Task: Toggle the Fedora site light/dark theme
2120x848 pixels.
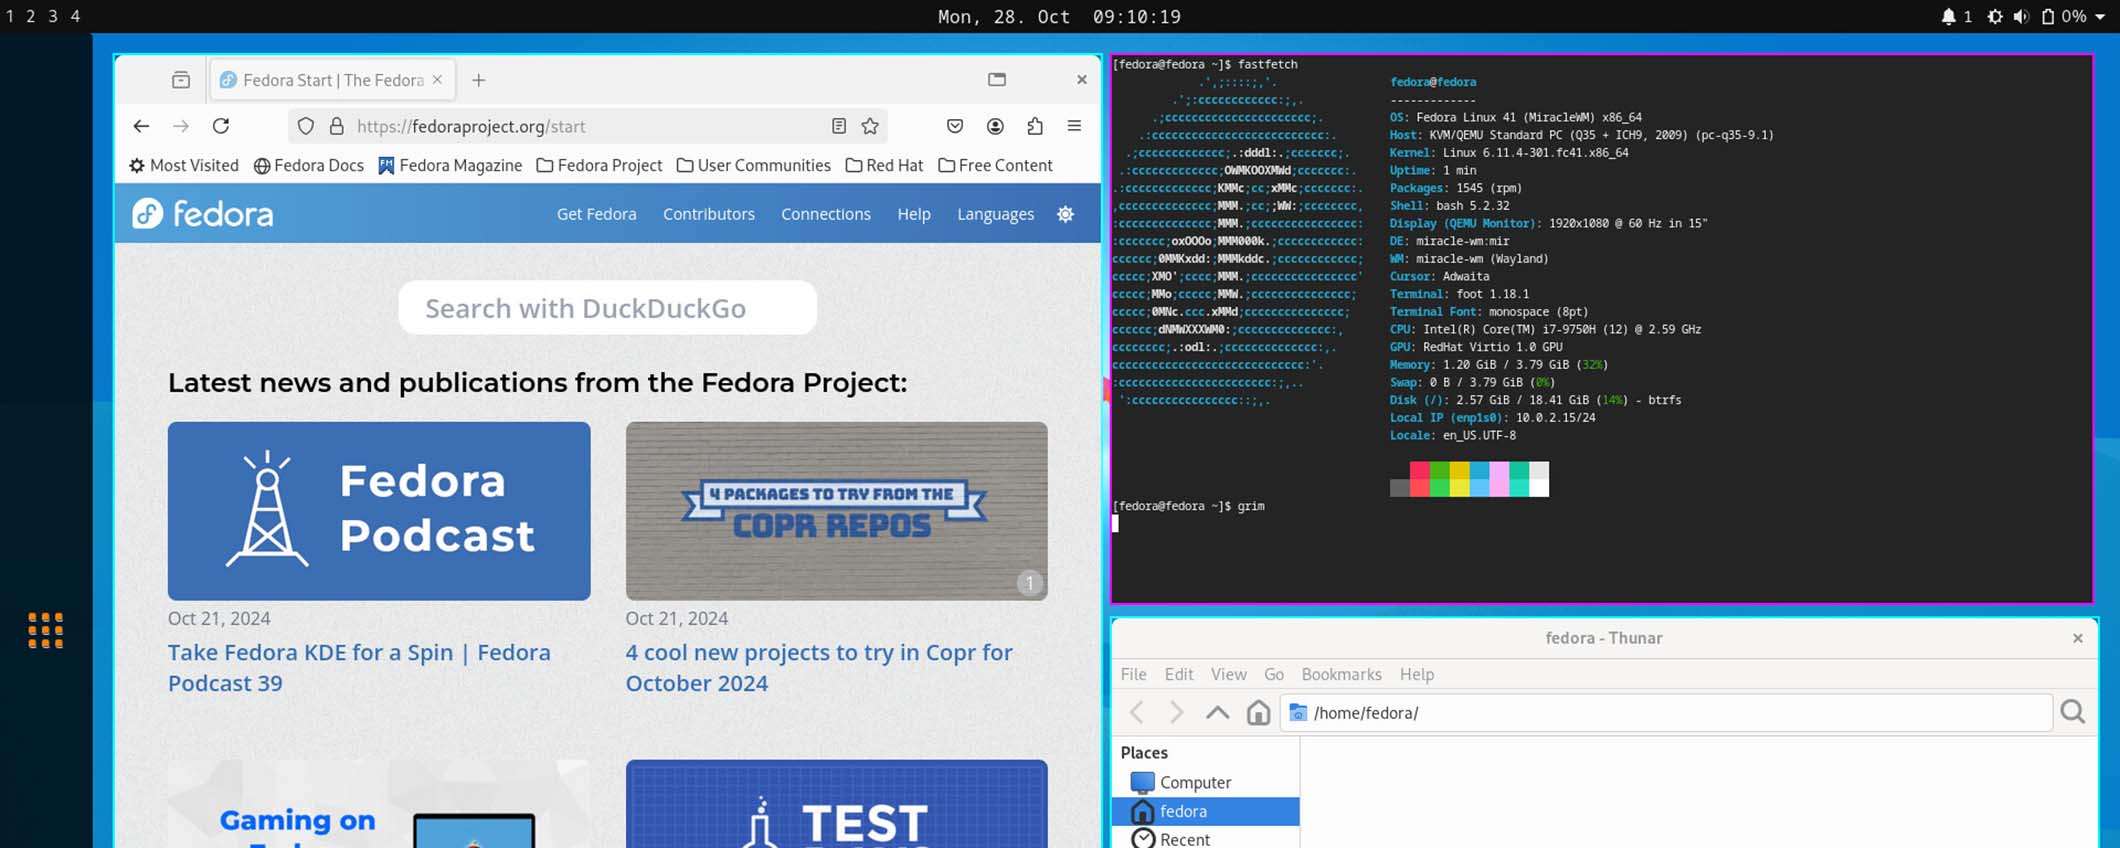Action: coord(1066,214)
